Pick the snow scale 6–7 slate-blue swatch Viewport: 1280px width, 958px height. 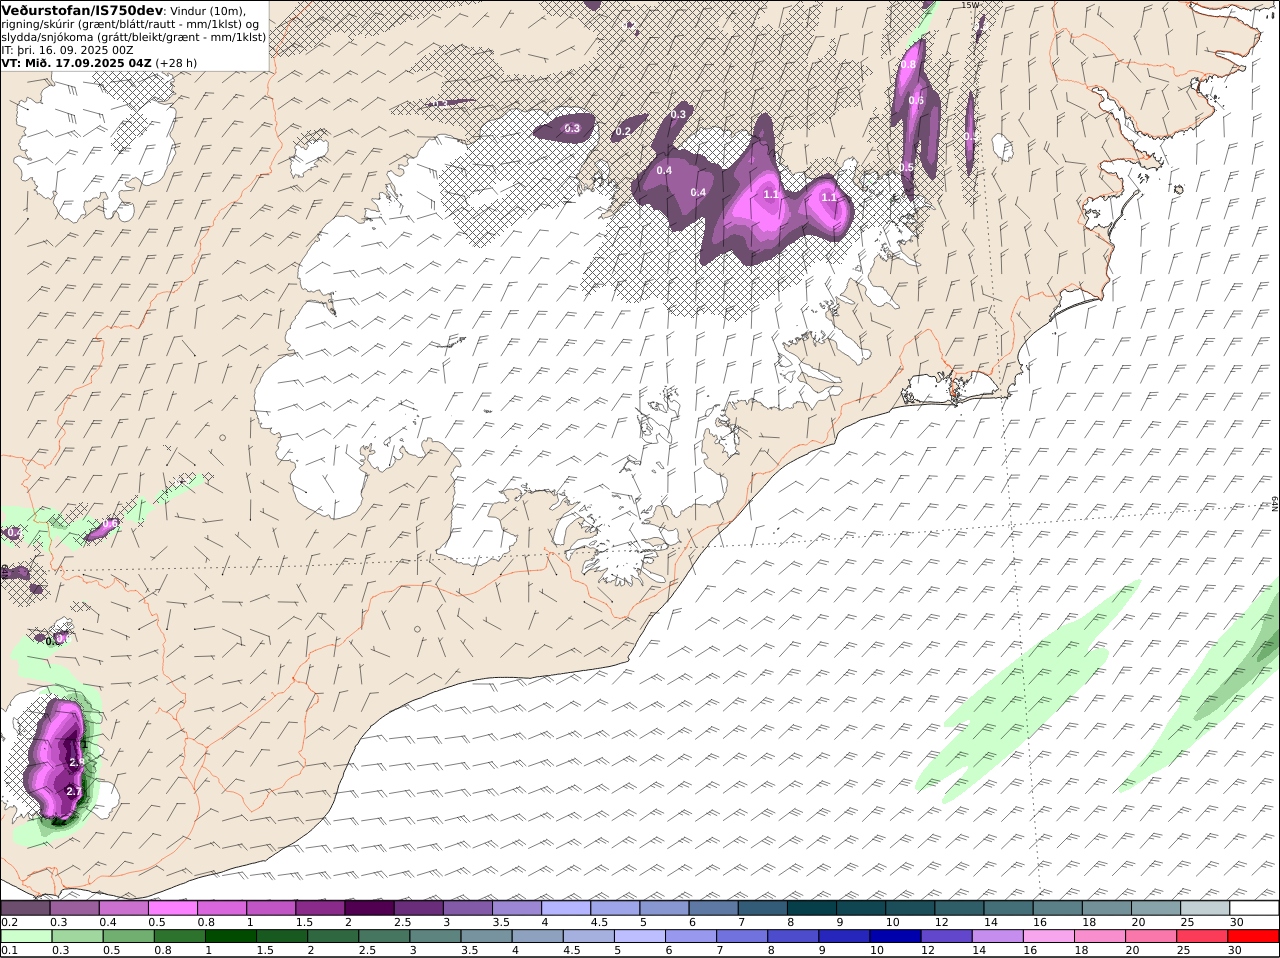coord(713,907)
